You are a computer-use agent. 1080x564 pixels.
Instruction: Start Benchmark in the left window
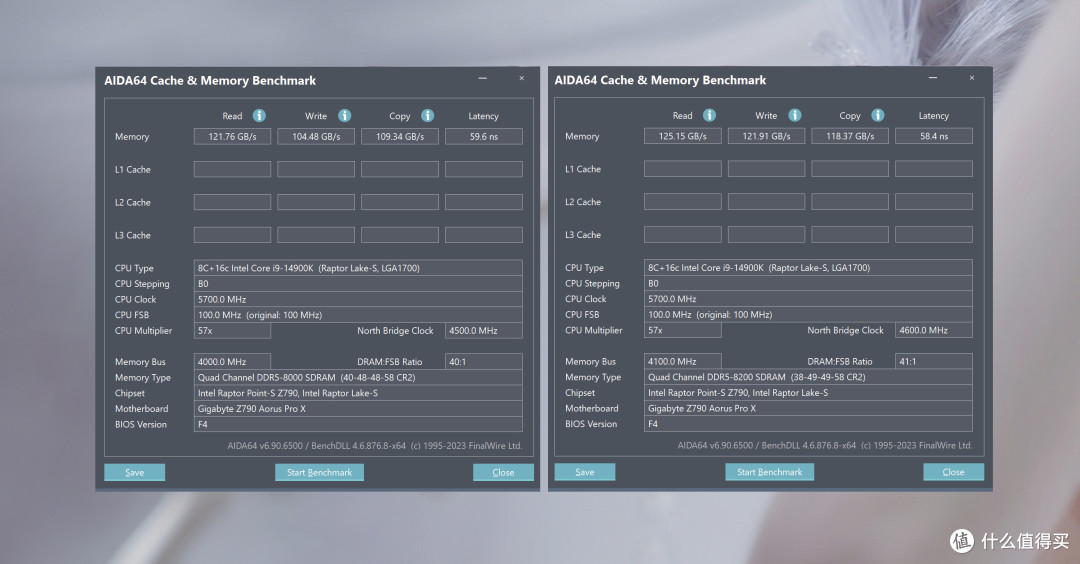click(320, 472)
